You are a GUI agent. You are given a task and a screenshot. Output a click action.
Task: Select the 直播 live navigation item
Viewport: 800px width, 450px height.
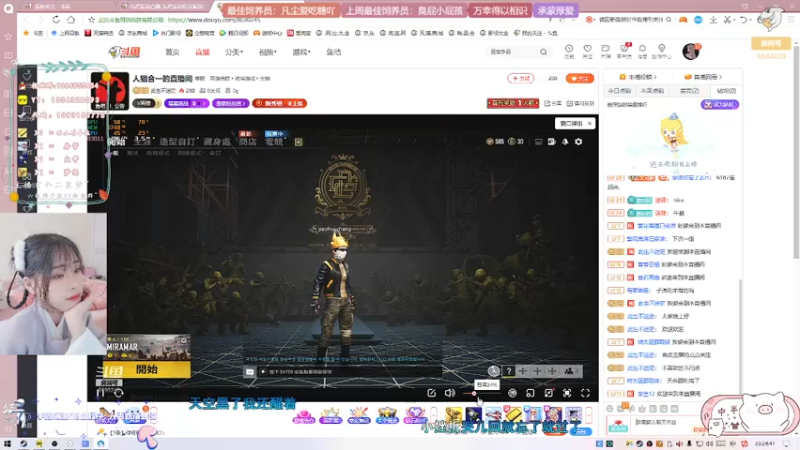point(203,52)
